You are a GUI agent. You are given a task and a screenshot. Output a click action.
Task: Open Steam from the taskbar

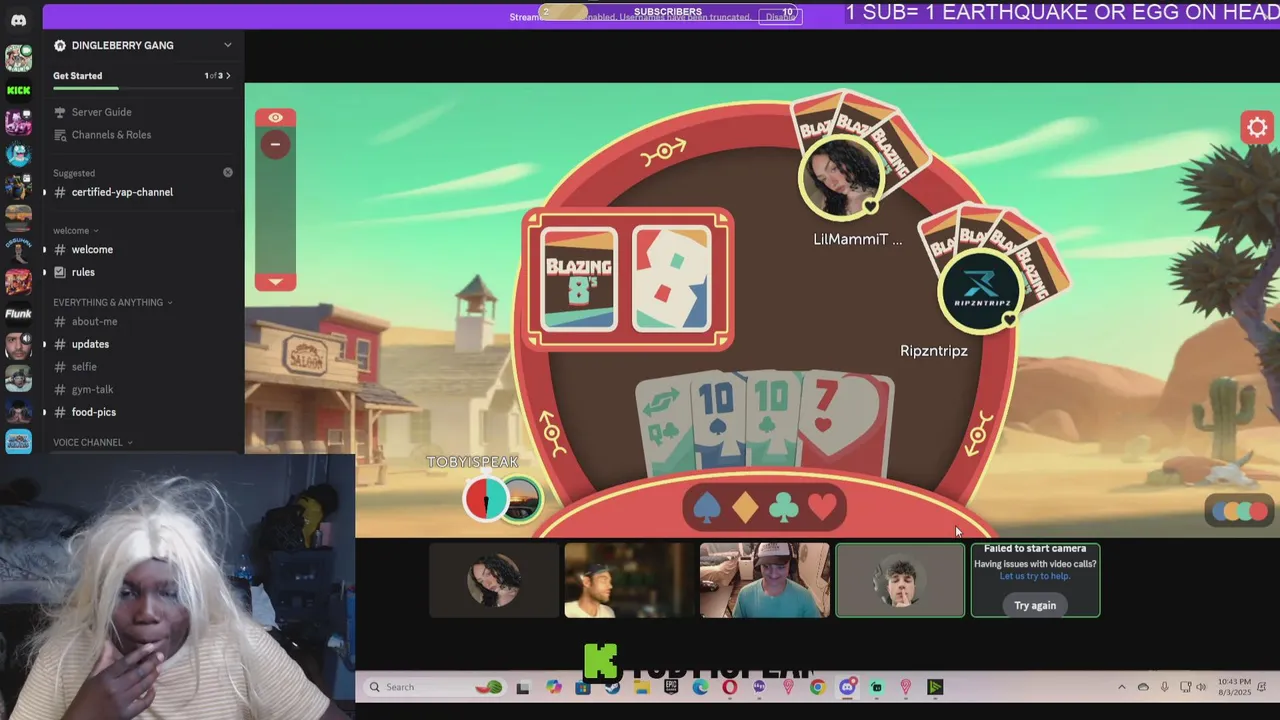tap(612, 687)
